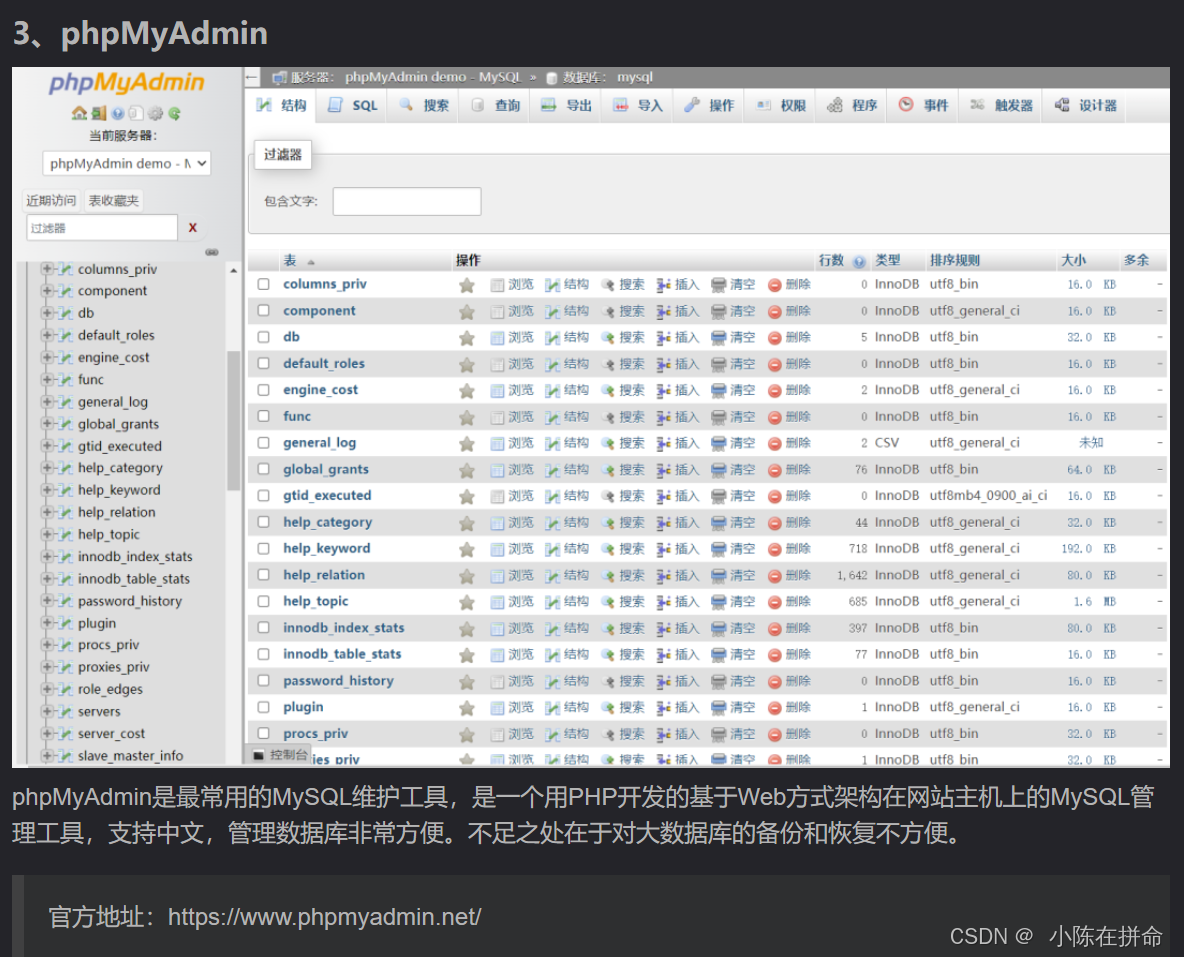This screenshot has width=1184, height=957.
Task: Tick the general_log checkbox
Action: click(x=264, y=443)
